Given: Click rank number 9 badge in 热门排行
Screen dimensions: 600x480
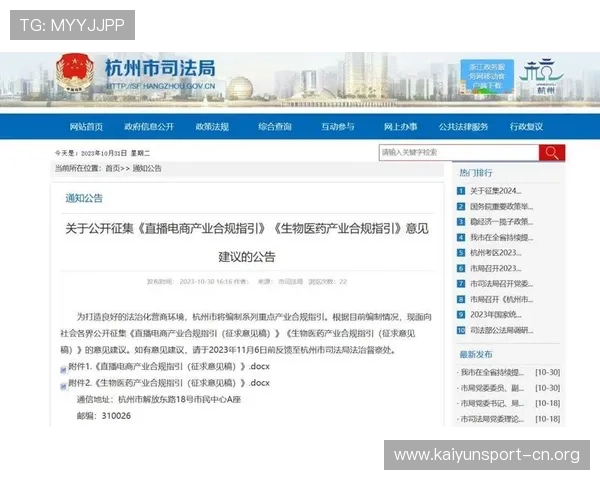Looking at the screenshot, I should [461, 315].
